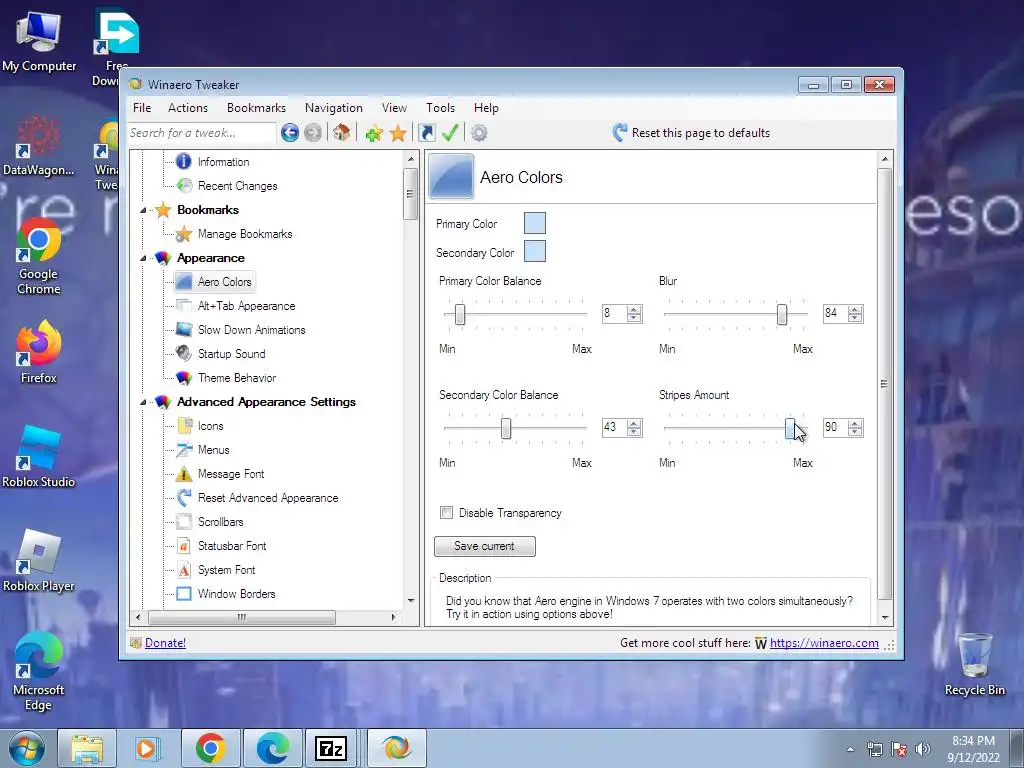The image size is (1024, 768).
Task: Click the Primary Color Balance slider thumb
Action: tap(460, 314)
